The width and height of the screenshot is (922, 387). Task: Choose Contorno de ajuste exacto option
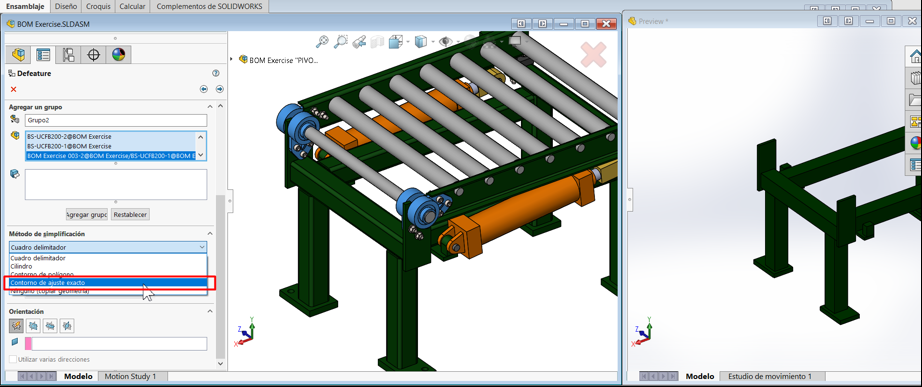[x=108, y=283]
